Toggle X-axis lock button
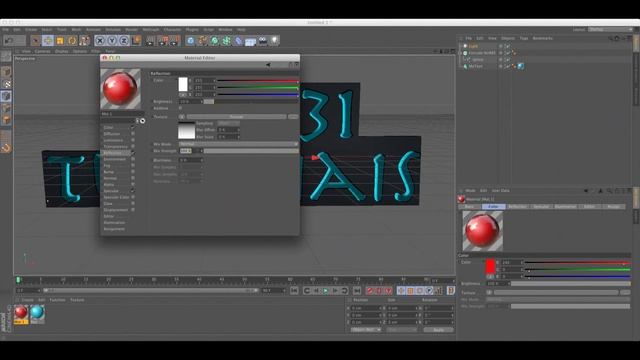640x360 pixels. point(100,40)
